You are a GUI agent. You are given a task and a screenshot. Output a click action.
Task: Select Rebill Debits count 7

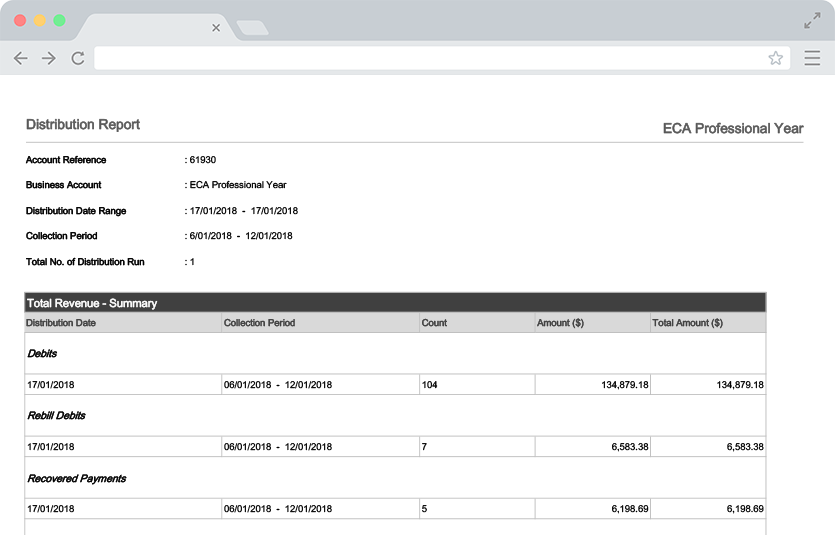tap(424, 447)
